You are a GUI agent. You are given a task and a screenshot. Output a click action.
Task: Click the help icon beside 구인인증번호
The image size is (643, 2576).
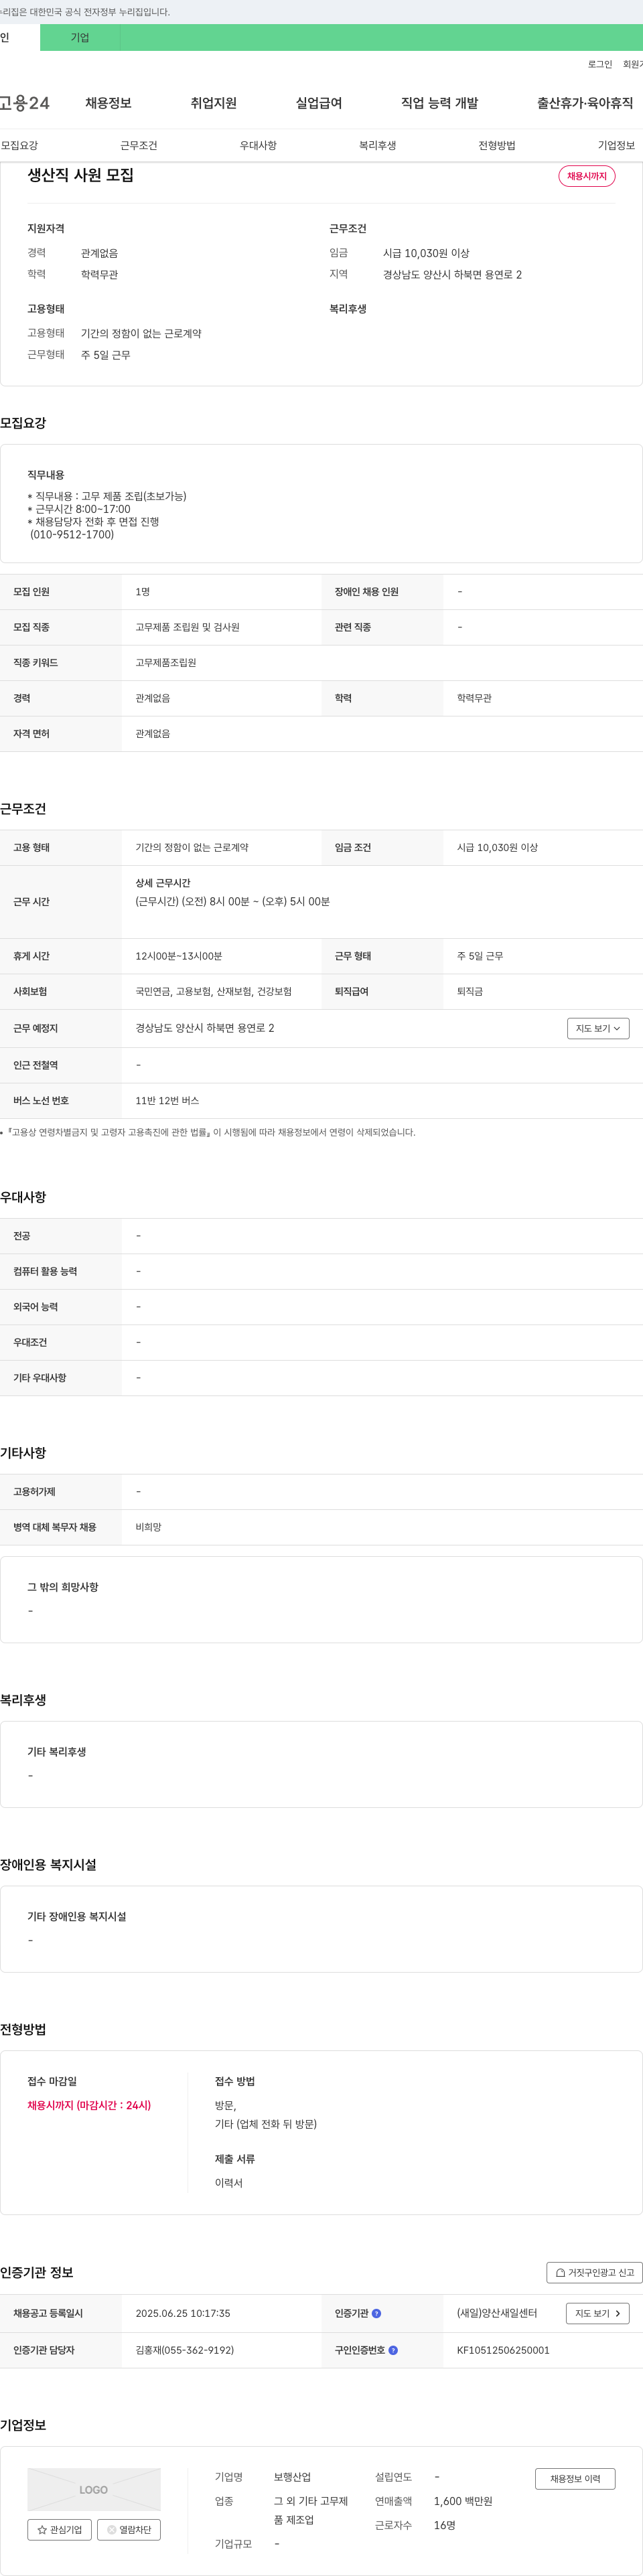click(x=393, y=2350)
